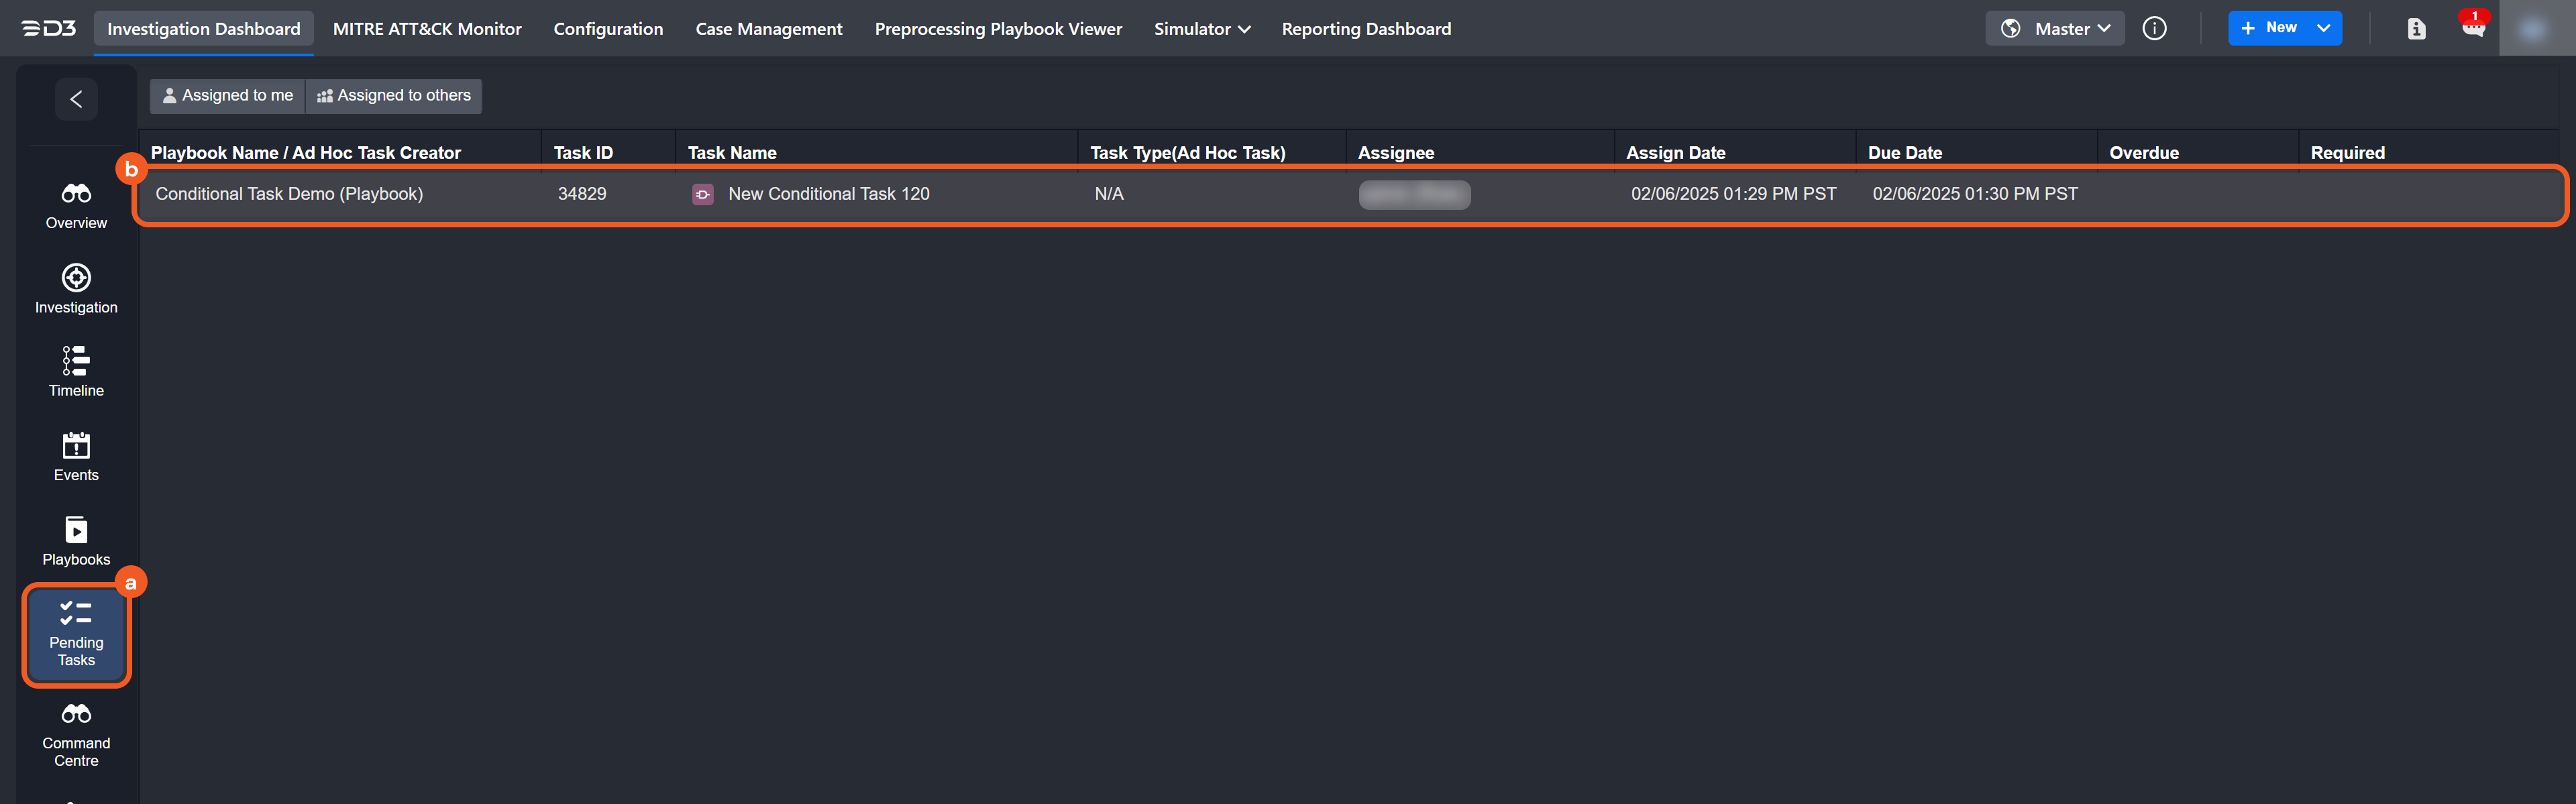Switch to Case Management tab
This screenshot has width=2576, height=804.
[x=768, y=28]
